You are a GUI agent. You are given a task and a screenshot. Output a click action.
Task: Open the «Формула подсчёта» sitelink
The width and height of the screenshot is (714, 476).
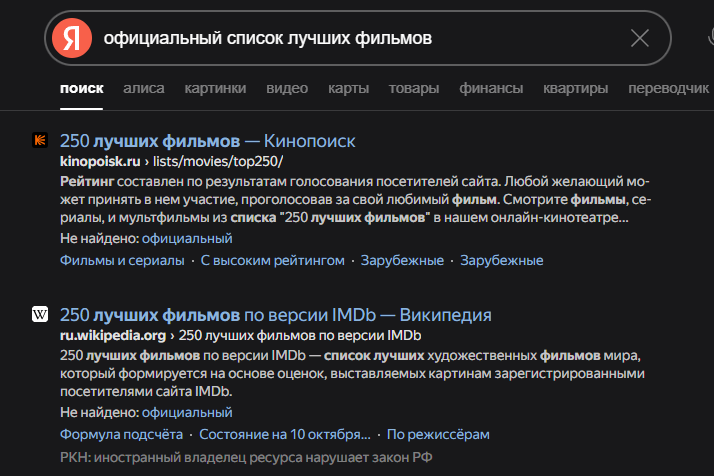click(x=121, y=435)
